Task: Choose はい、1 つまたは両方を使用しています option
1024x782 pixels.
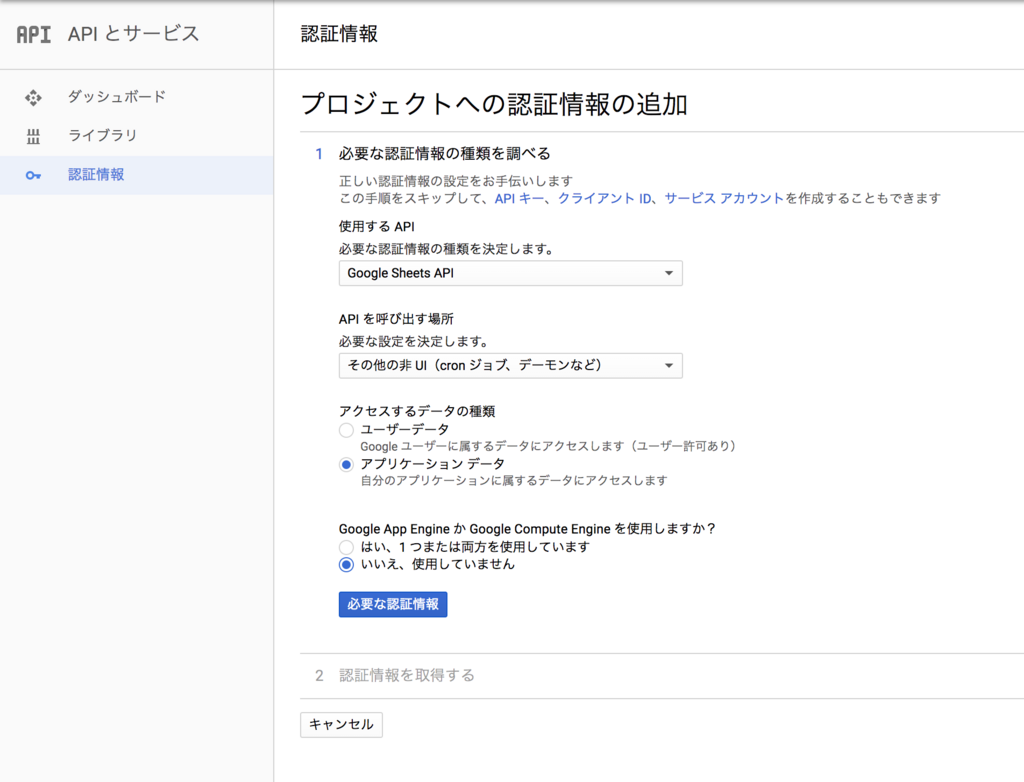Action: pos(346,547)
